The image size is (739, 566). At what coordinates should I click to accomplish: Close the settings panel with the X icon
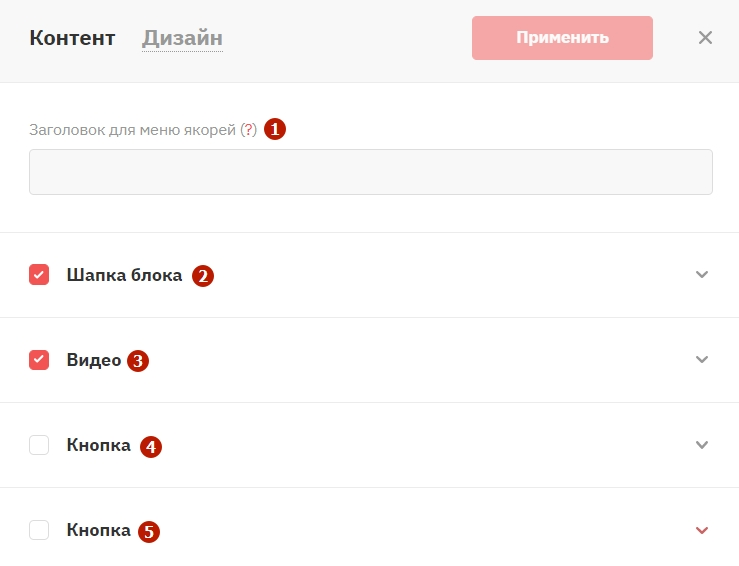pos(705,38)
